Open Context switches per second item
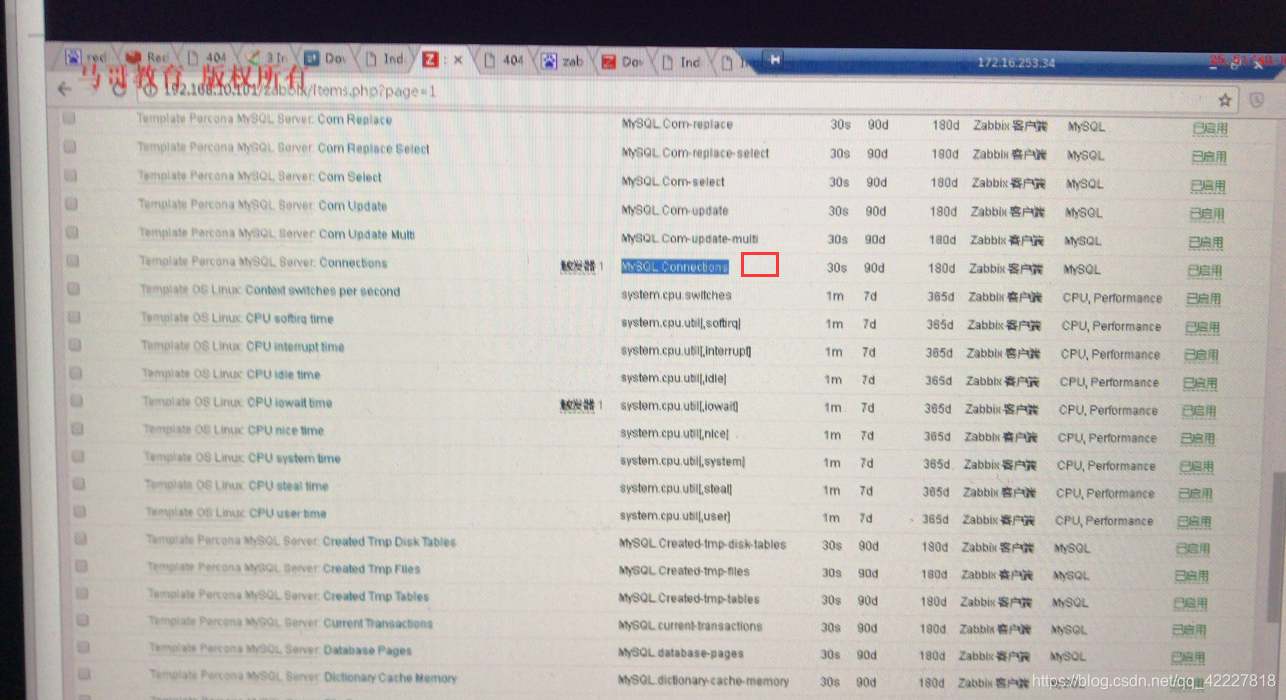Screen dimensions: 1286x700 (322, 291)
